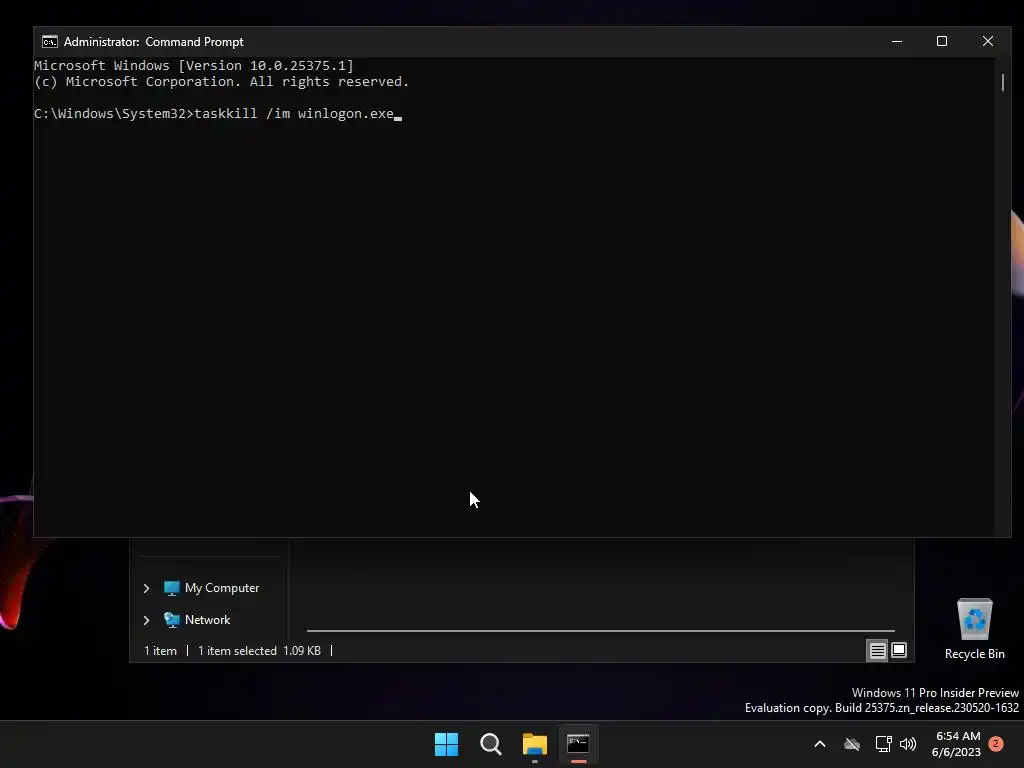Click the '1 item selected 1.09 KB' status text

pyautogui.click(x=259, y=651)
